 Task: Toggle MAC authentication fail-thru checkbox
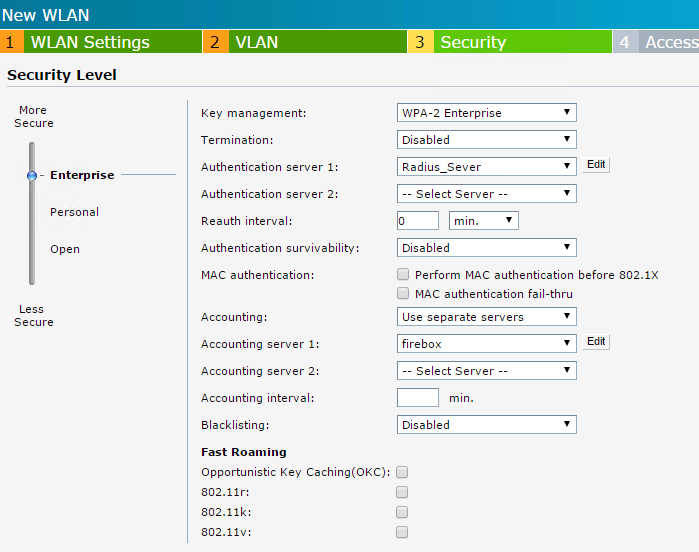403,294
